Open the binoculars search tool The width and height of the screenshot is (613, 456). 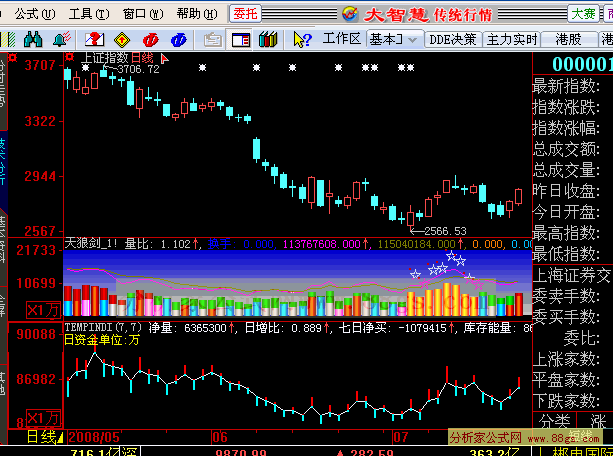coord(33,39)
